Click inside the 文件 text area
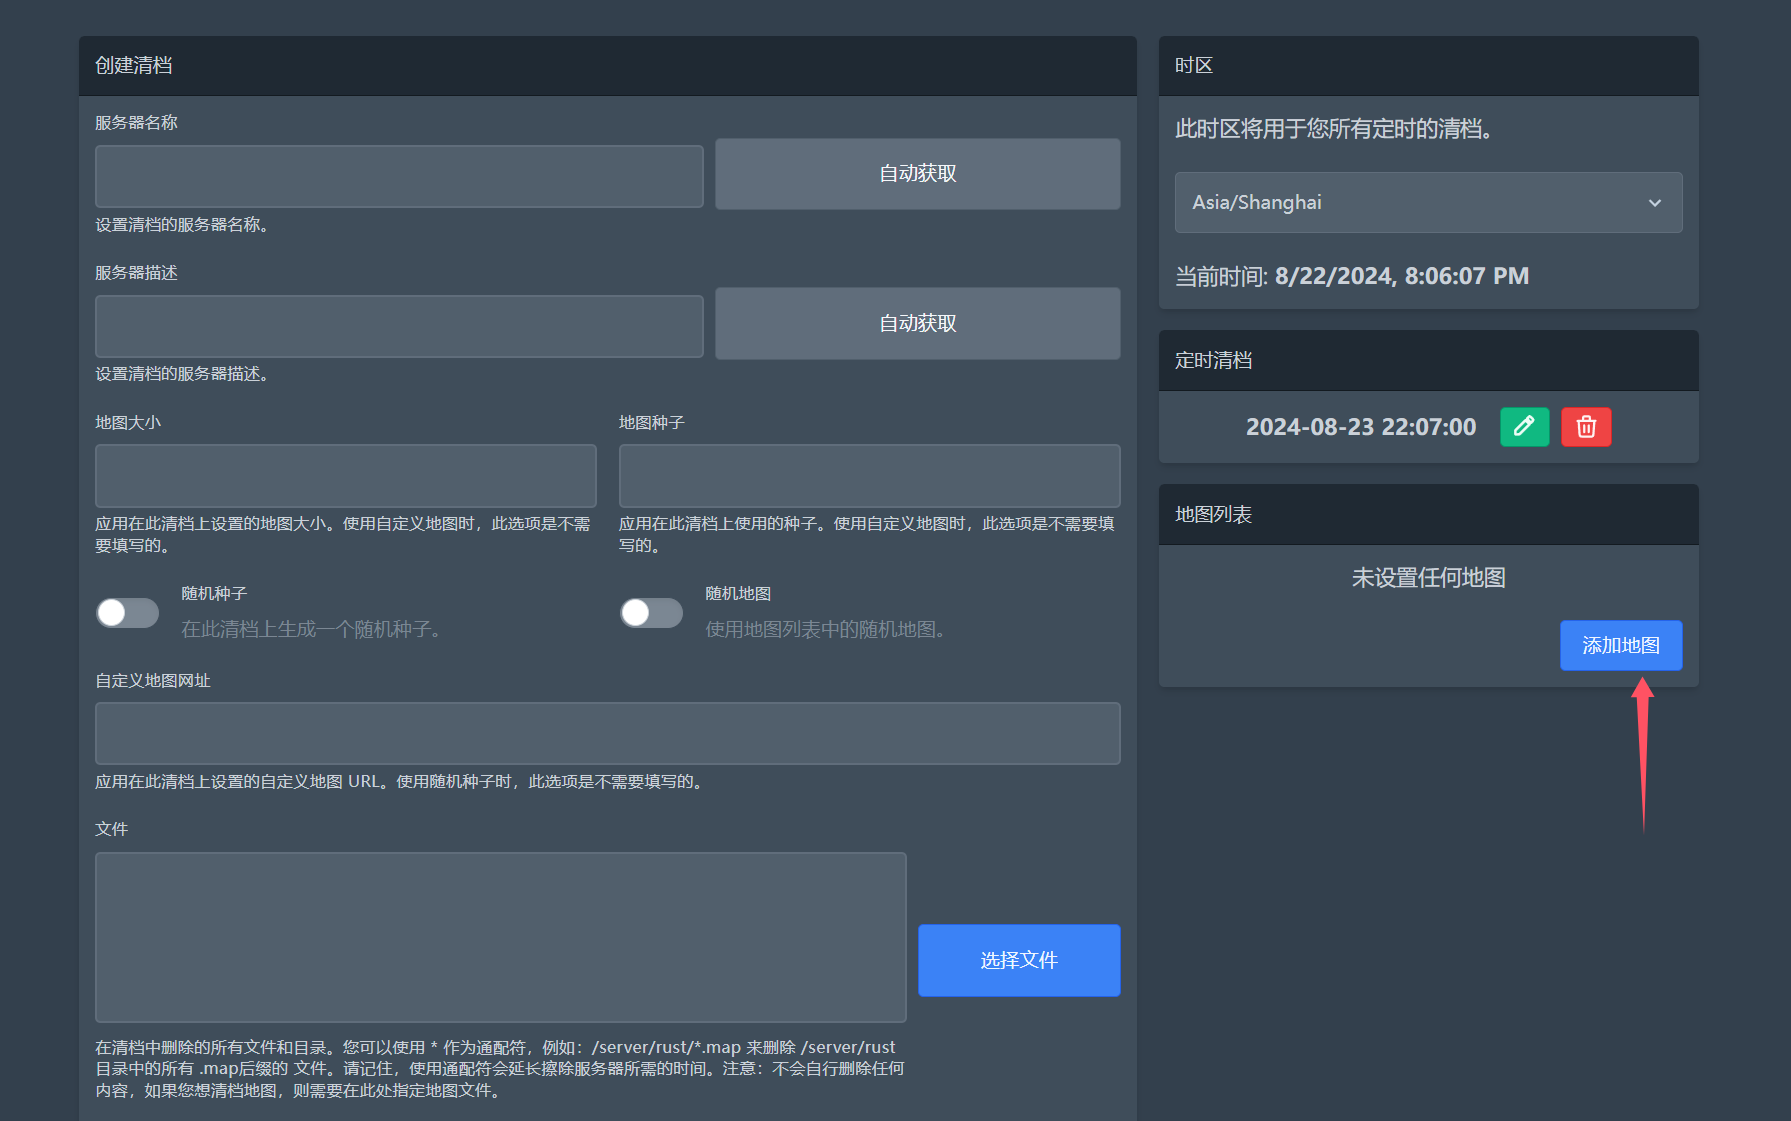The height and width of the screenshot is (1121, 1791). click(x=500, y=937)
